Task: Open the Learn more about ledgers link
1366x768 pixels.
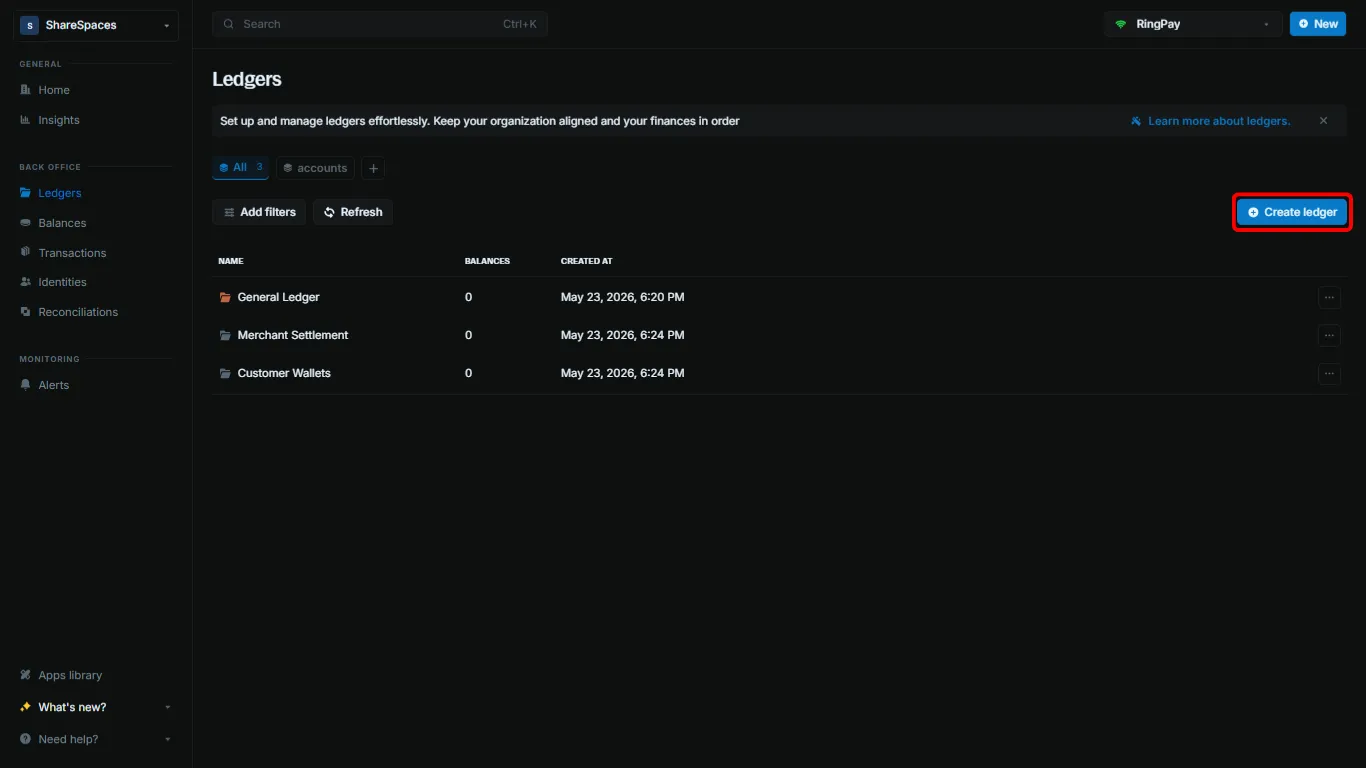Action: [1210, 121]
